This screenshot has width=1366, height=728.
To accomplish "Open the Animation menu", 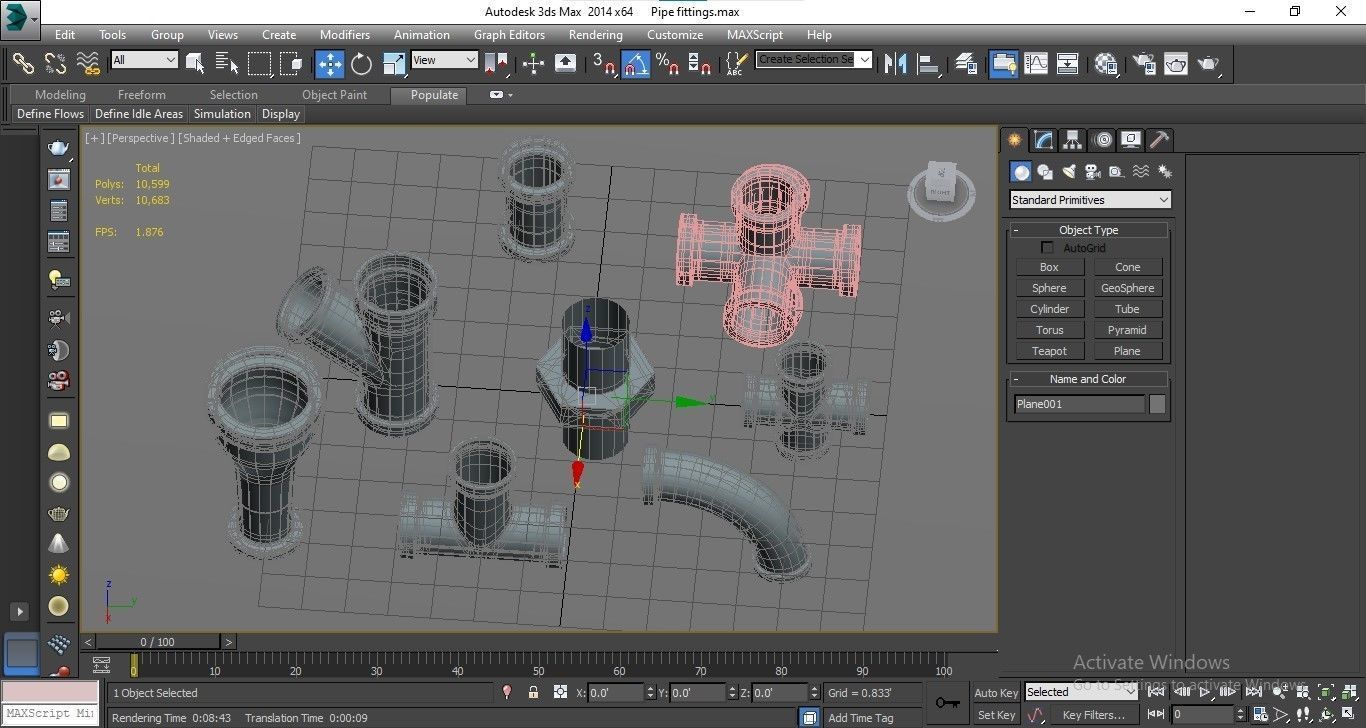I will point(421,34).
